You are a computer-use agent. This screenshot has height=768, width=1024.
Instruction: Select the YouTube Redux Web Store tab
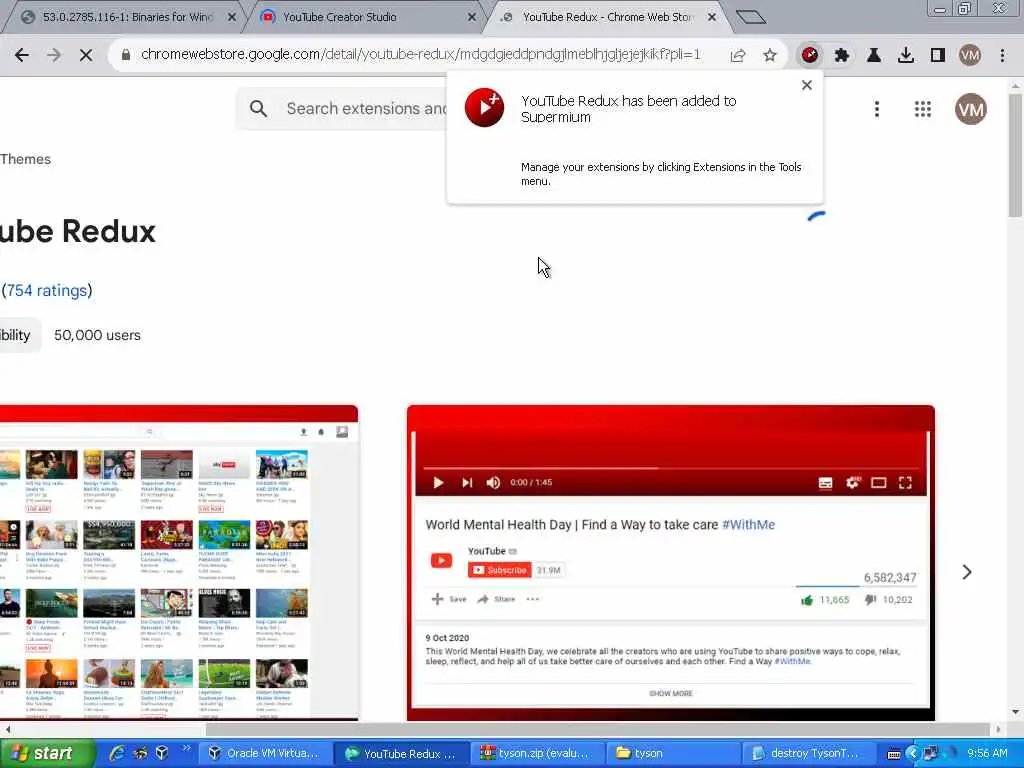[x=607, y=18]
